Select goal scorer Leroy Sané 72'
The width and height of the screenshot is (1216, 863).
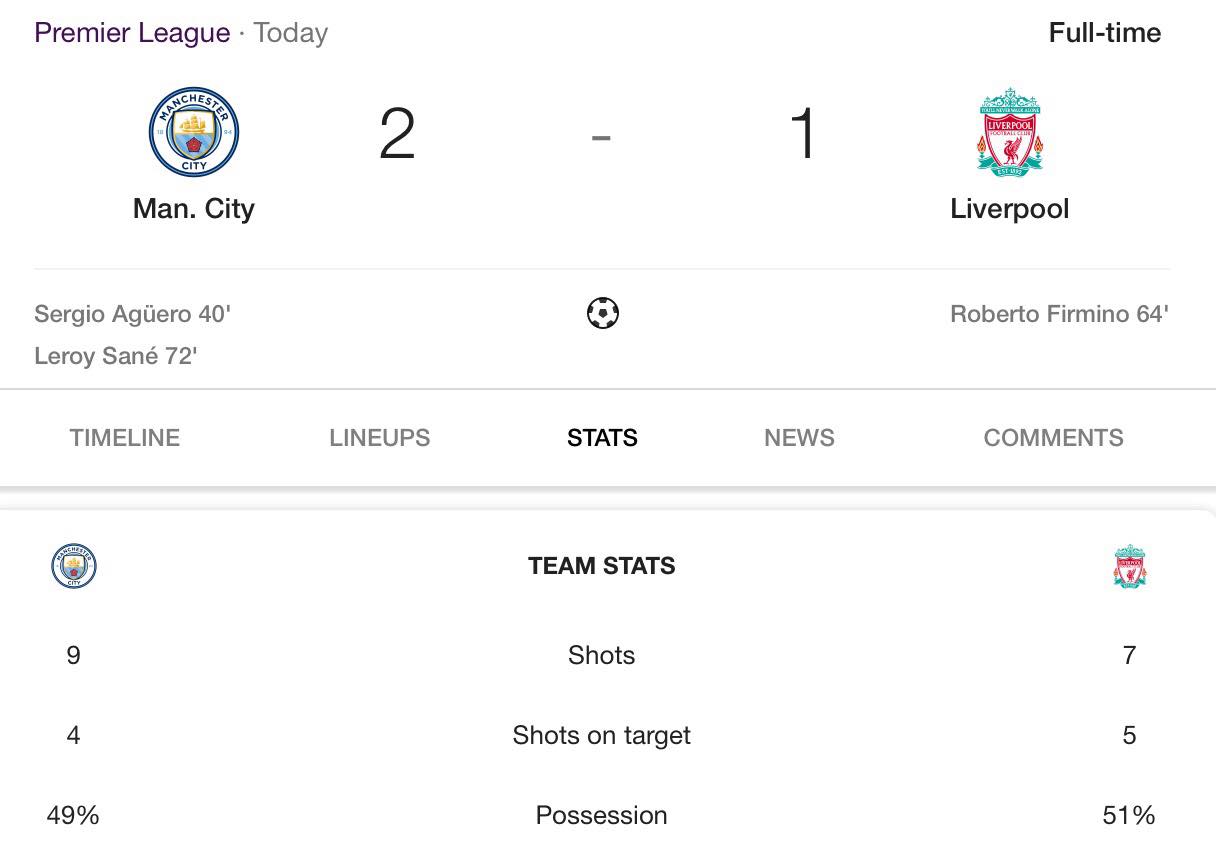pyautogui.click(x=116, y=356)
